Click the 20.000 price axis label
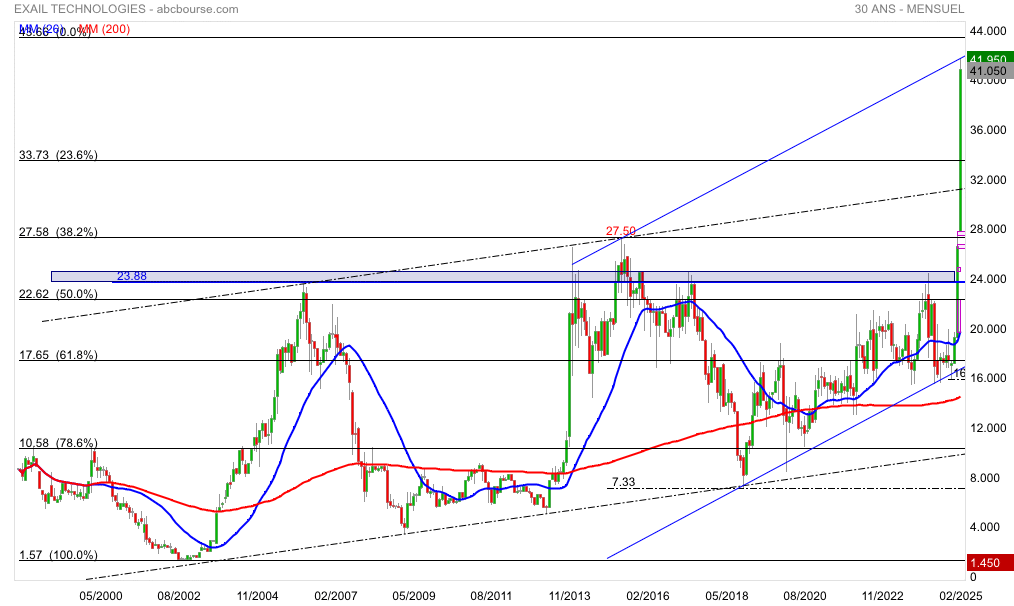This screenshot has width=1014, height=606. point(988,329)
